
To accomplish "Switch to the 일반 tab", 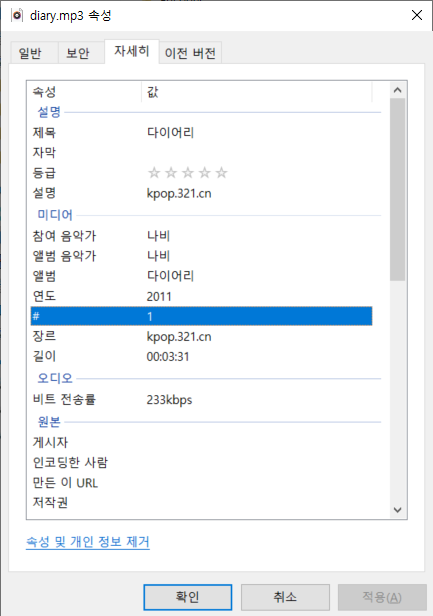I will pos(35,53).
